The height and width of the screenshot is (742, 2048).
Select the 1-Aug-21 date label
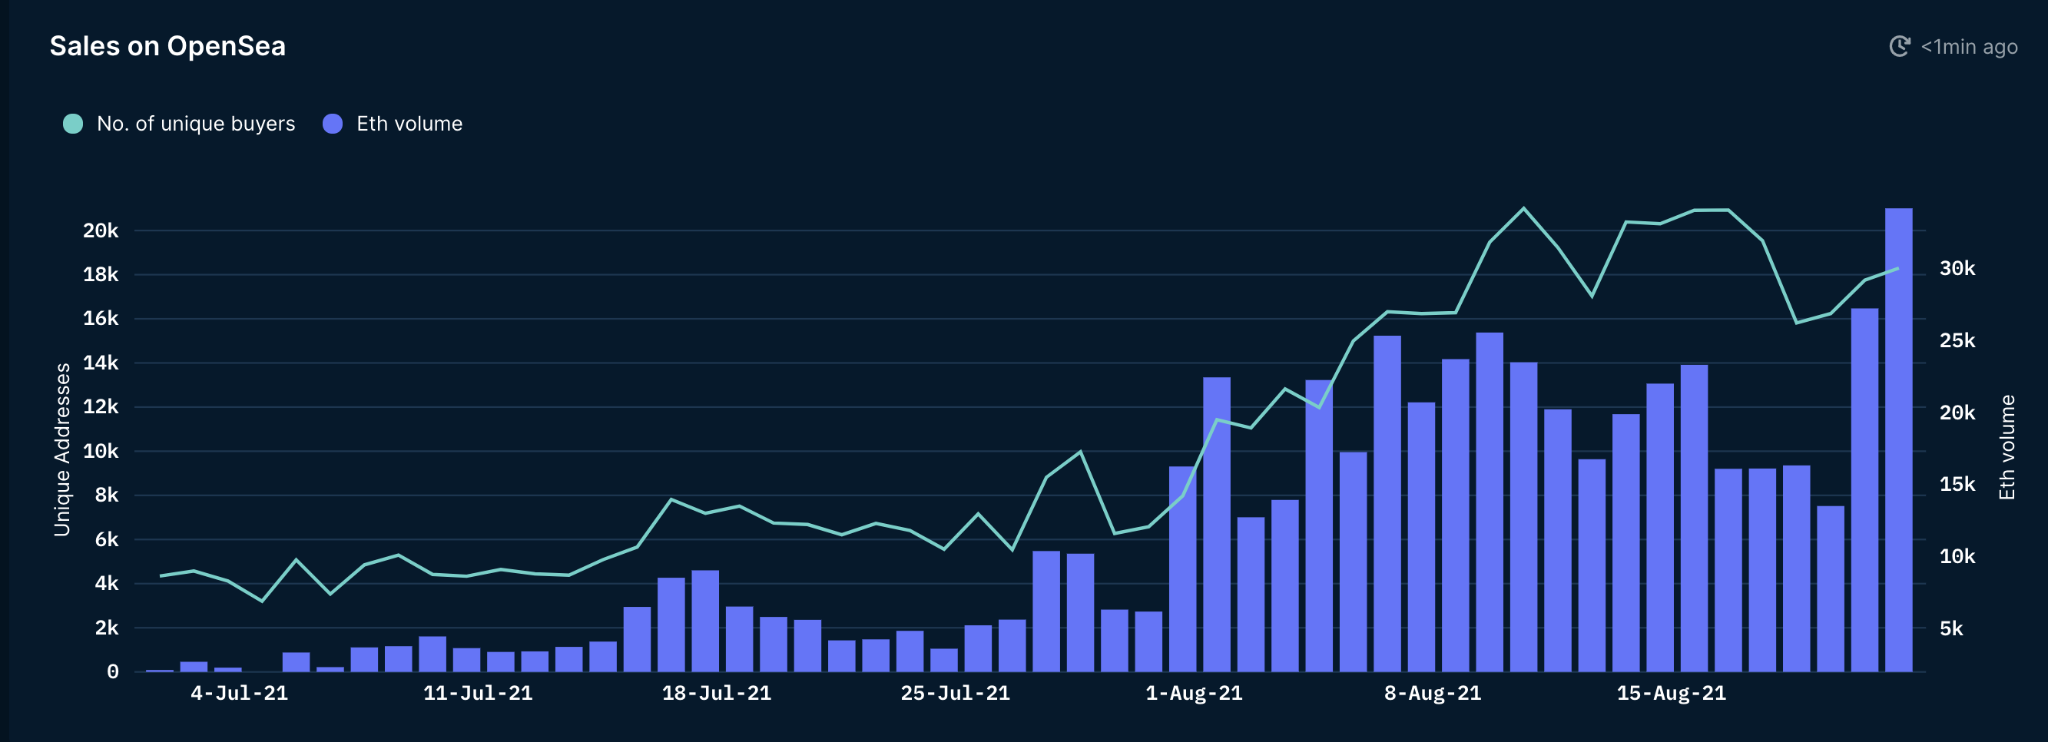1194,693
